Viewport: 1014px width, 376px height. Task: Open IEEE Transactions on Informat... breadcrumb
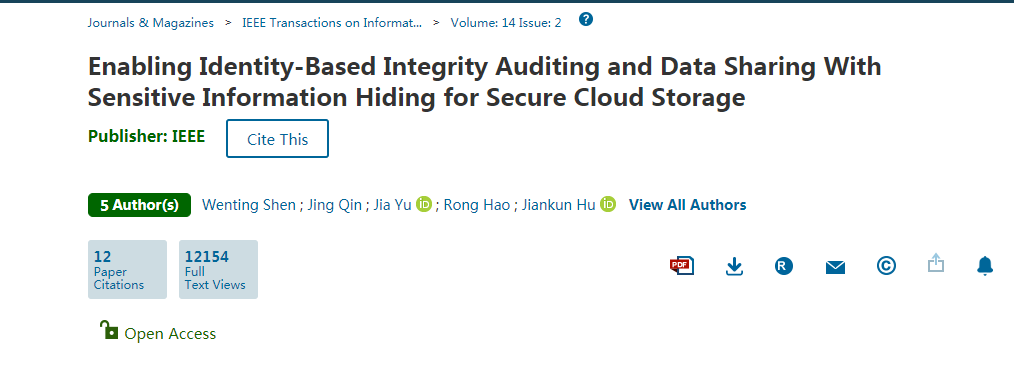tap(332, 23)
